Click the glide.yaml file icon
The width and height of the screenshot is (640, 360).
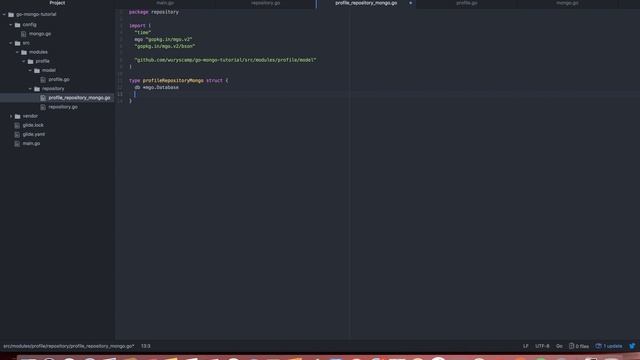point(17,134)
